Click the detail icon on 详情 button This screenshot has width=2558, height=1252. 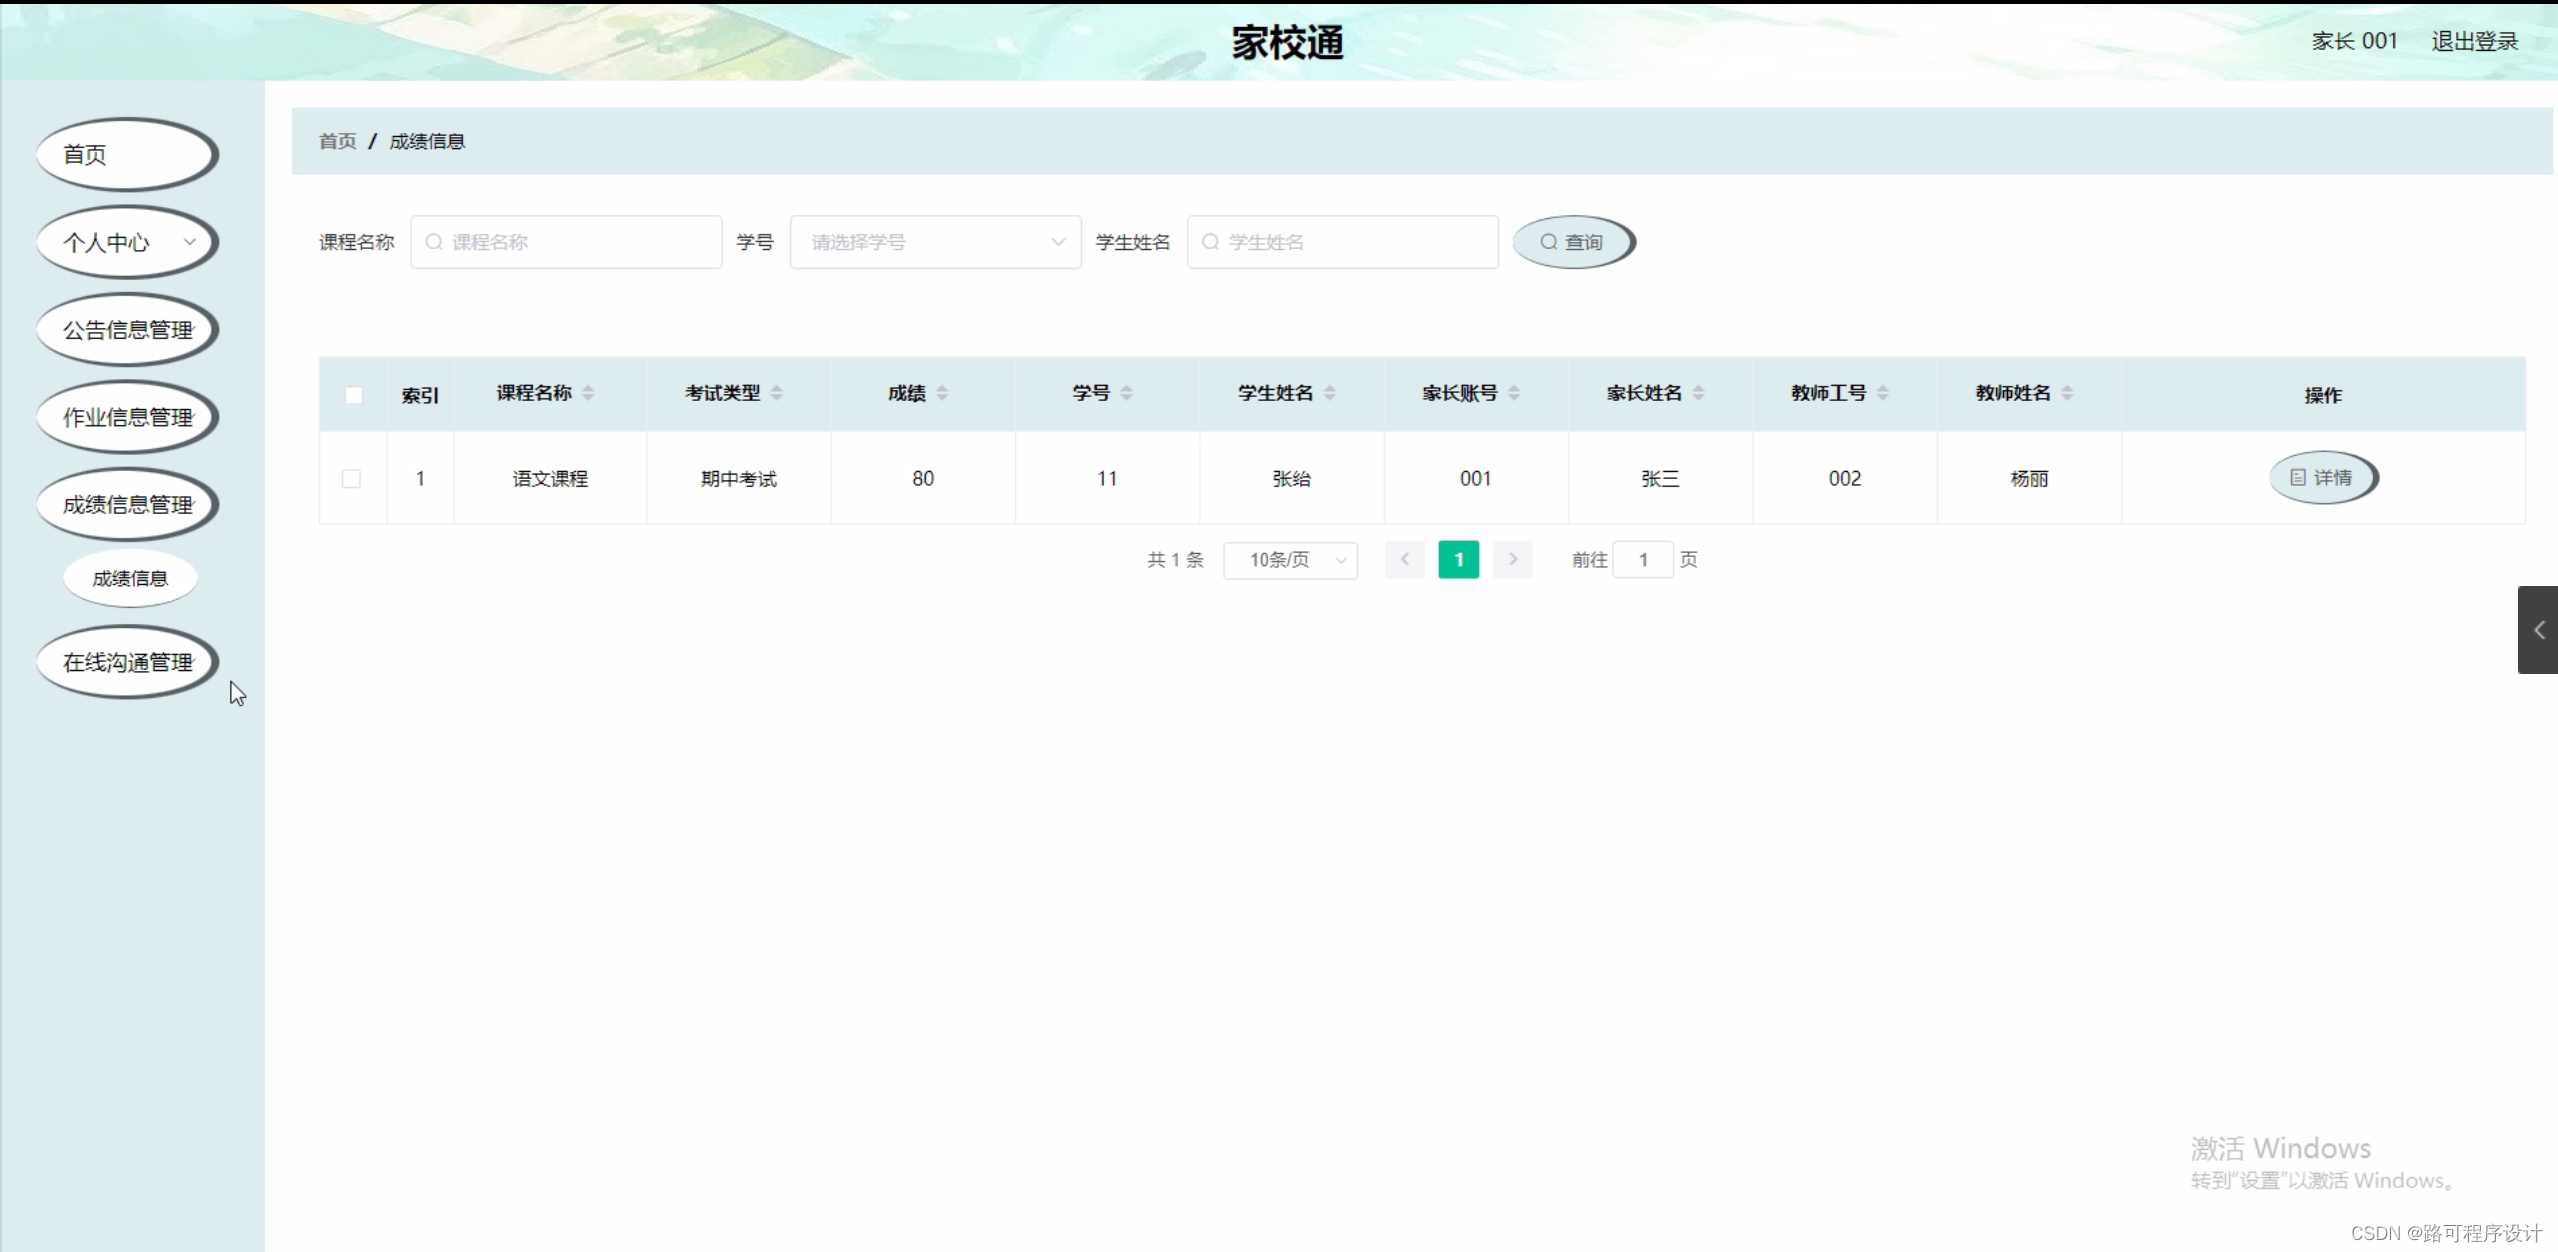2298,478
